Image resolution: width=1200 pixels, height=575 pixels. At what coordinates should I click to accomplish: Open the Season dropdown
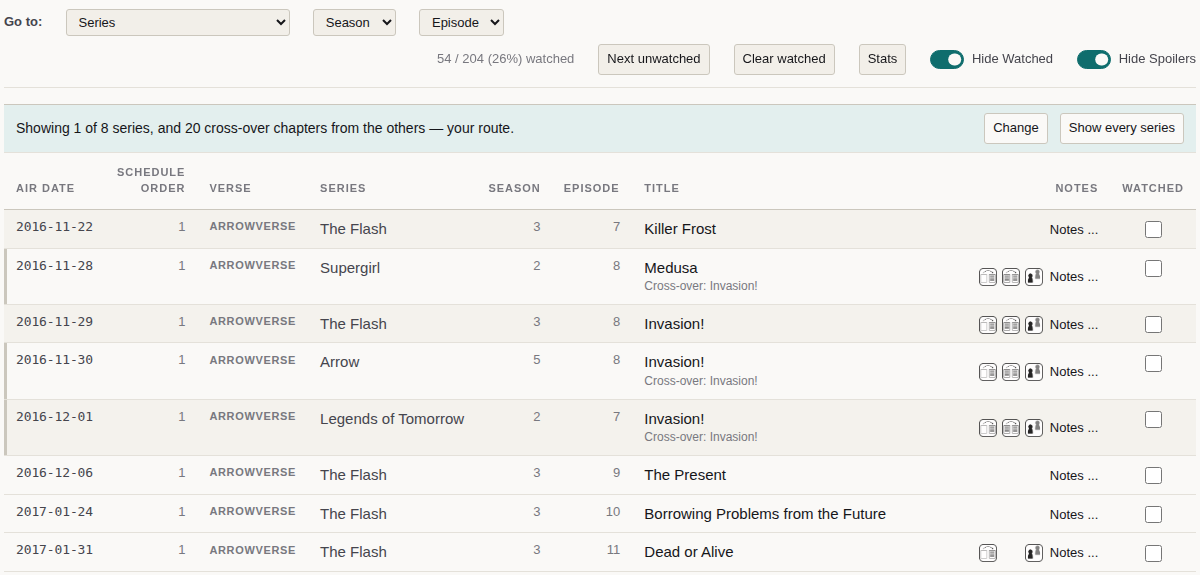click(x=354, y=22)
